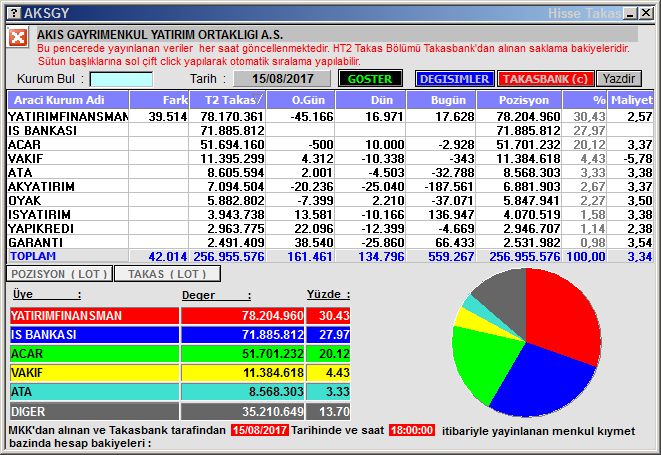
Task: Minimize the AKSGY window
Action: [x=631, y=13]
